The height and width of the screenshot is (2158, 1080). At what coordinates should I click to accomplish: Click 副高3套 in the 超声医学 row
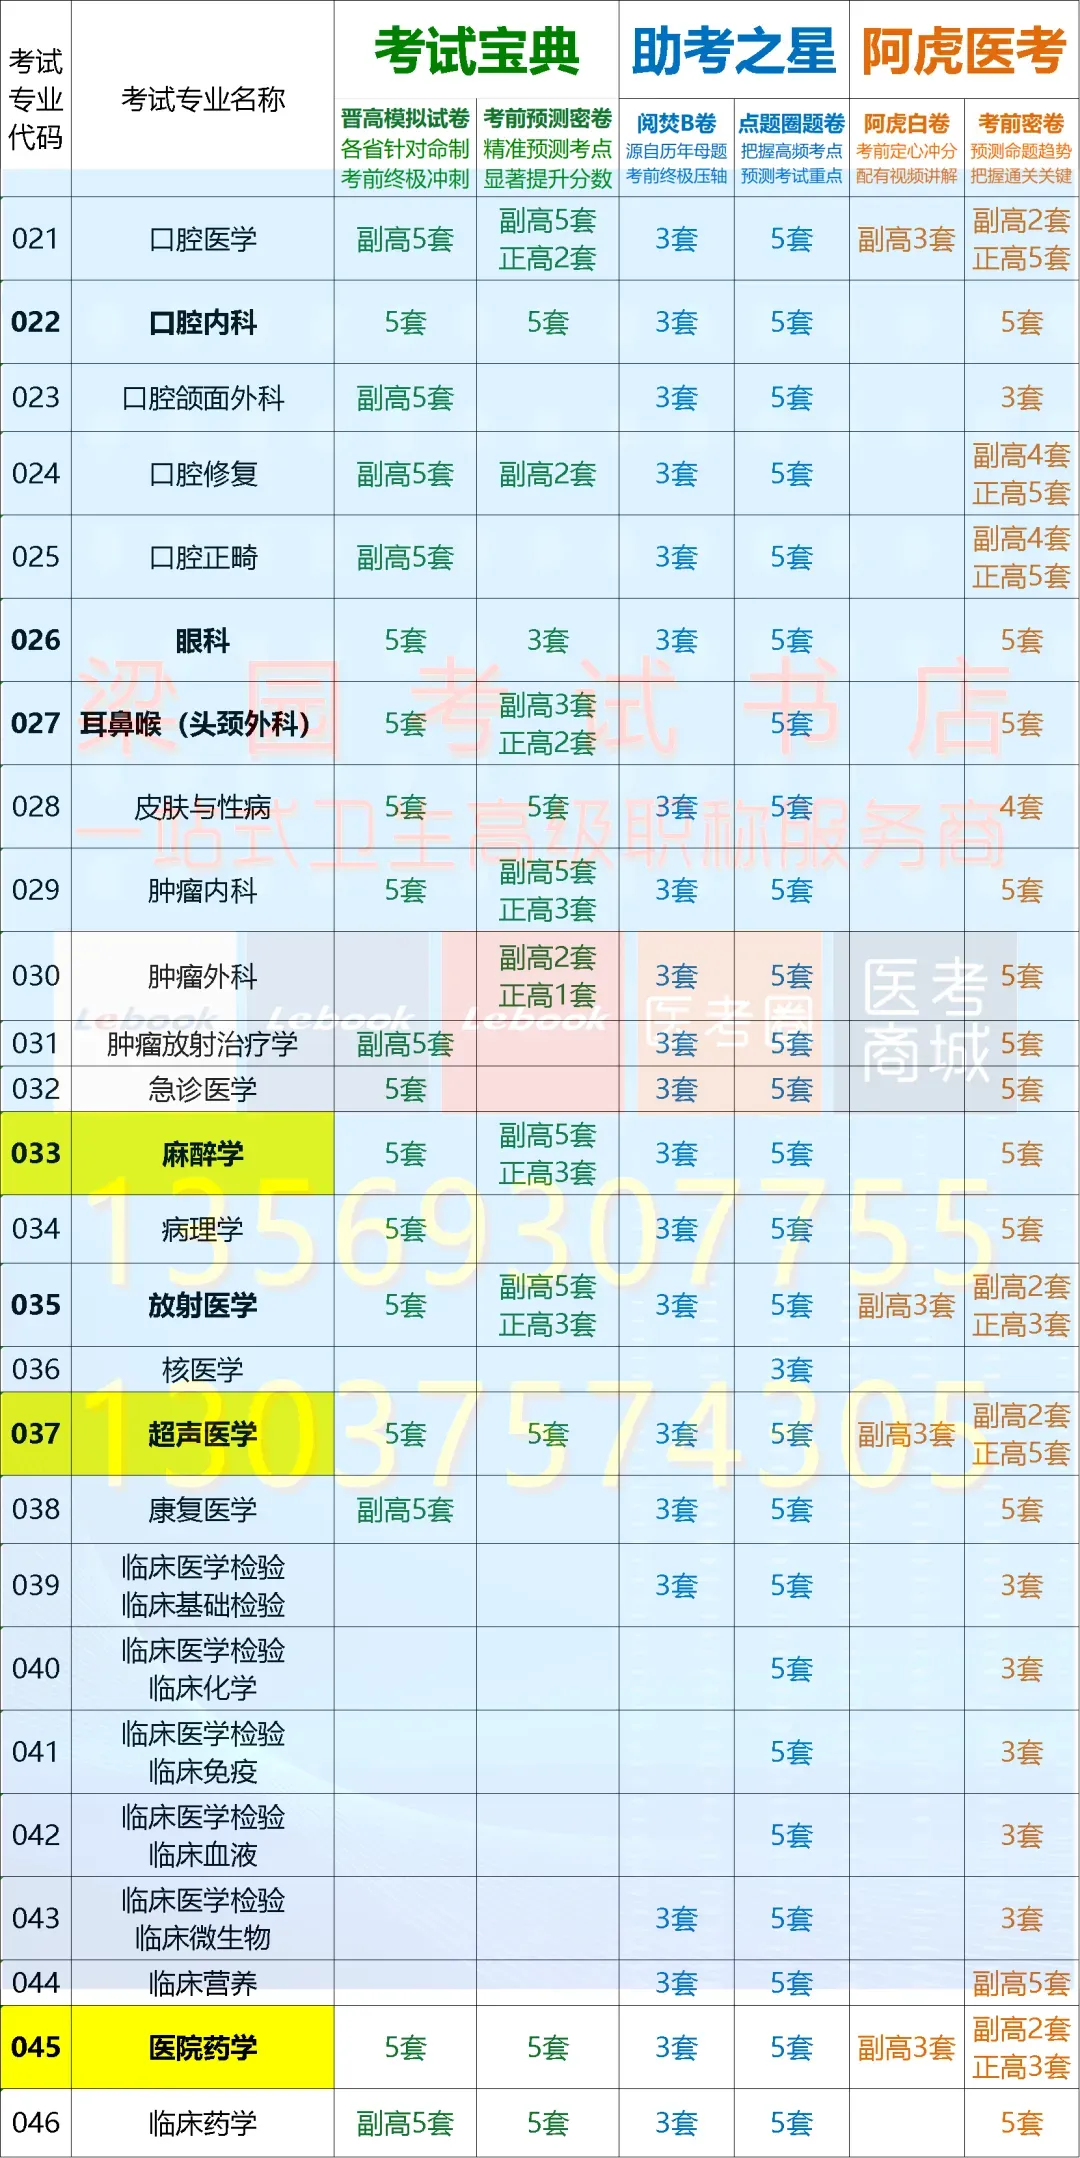(x=906, y=1434)
